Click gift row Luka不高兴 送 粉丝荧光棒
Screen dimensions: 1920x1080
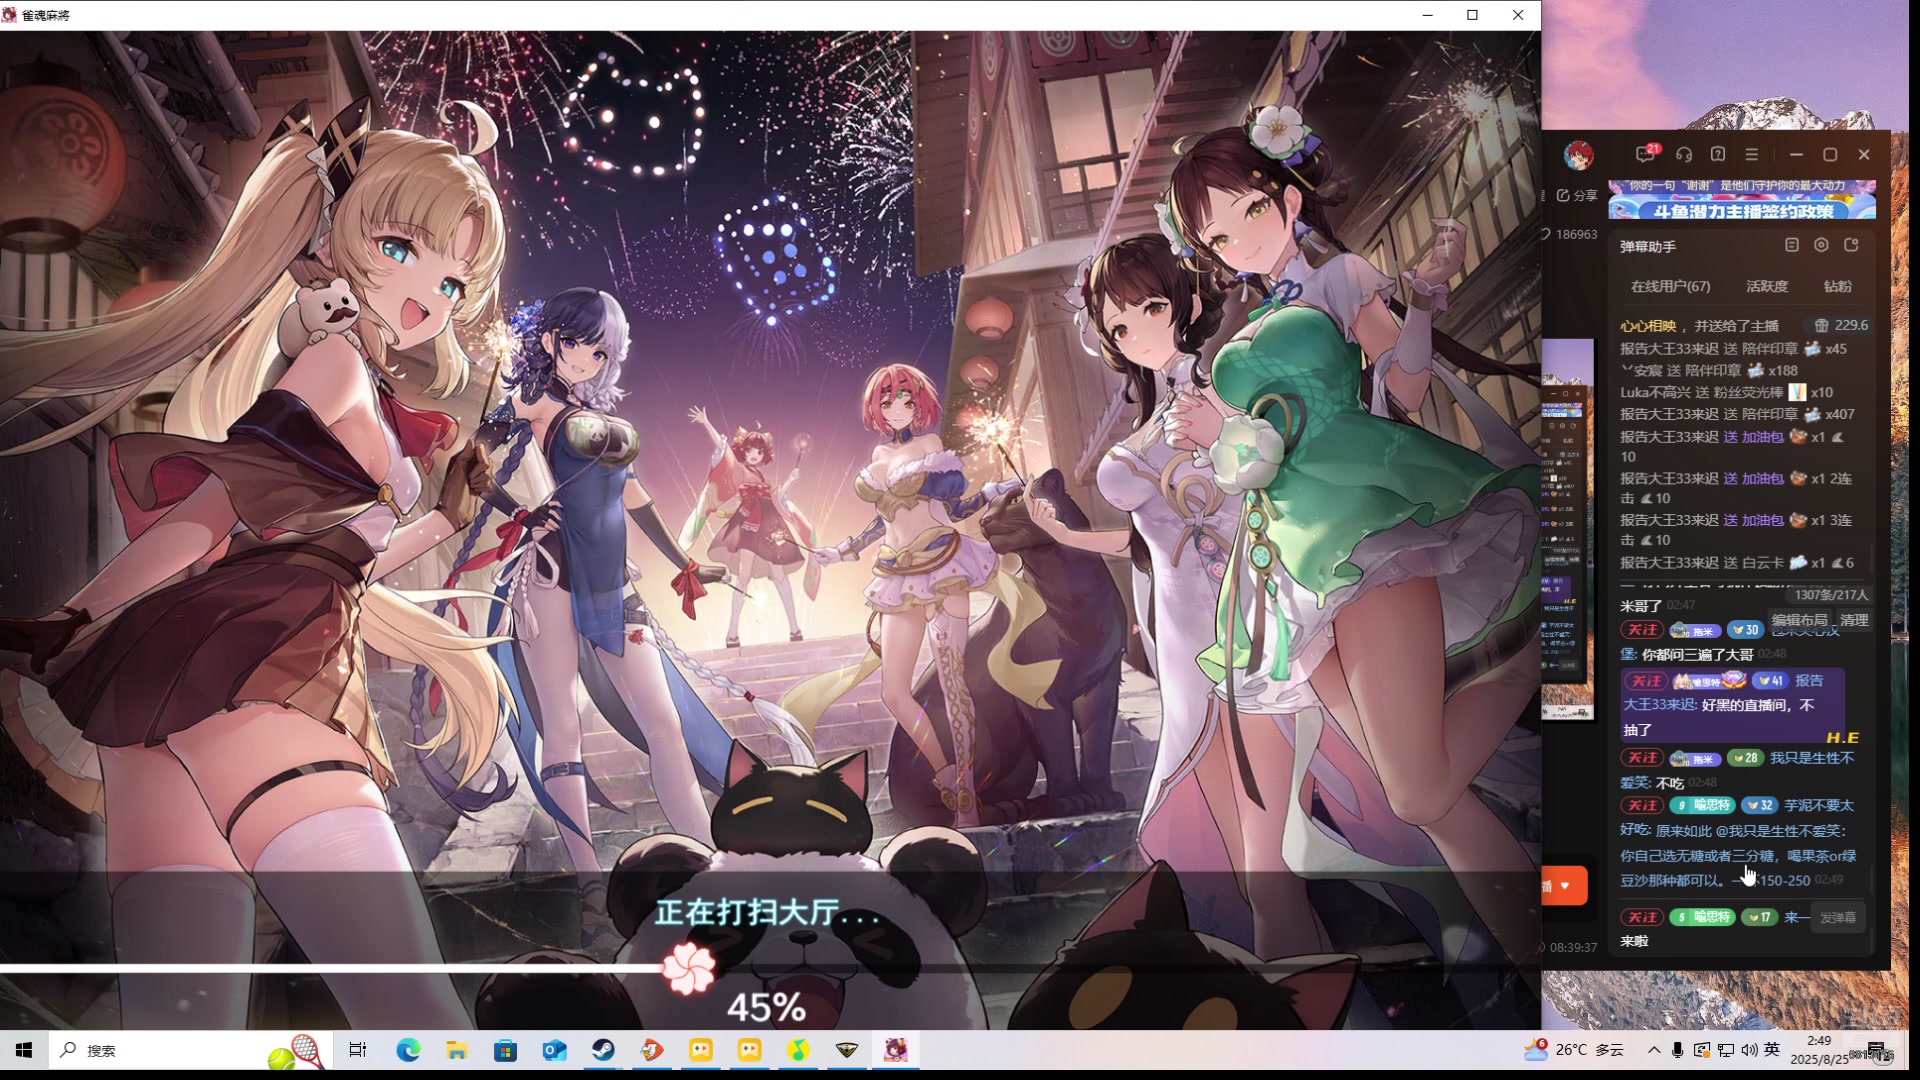click(1727, 392)
